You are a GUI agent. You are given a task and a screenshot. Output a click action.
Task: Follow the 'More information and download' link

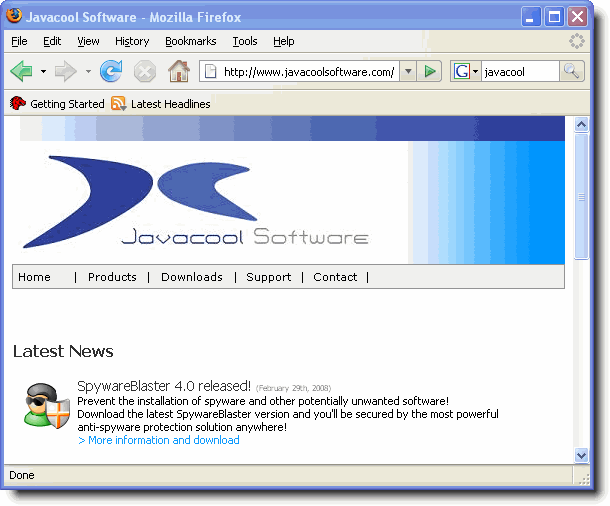(x=158, y=440)
